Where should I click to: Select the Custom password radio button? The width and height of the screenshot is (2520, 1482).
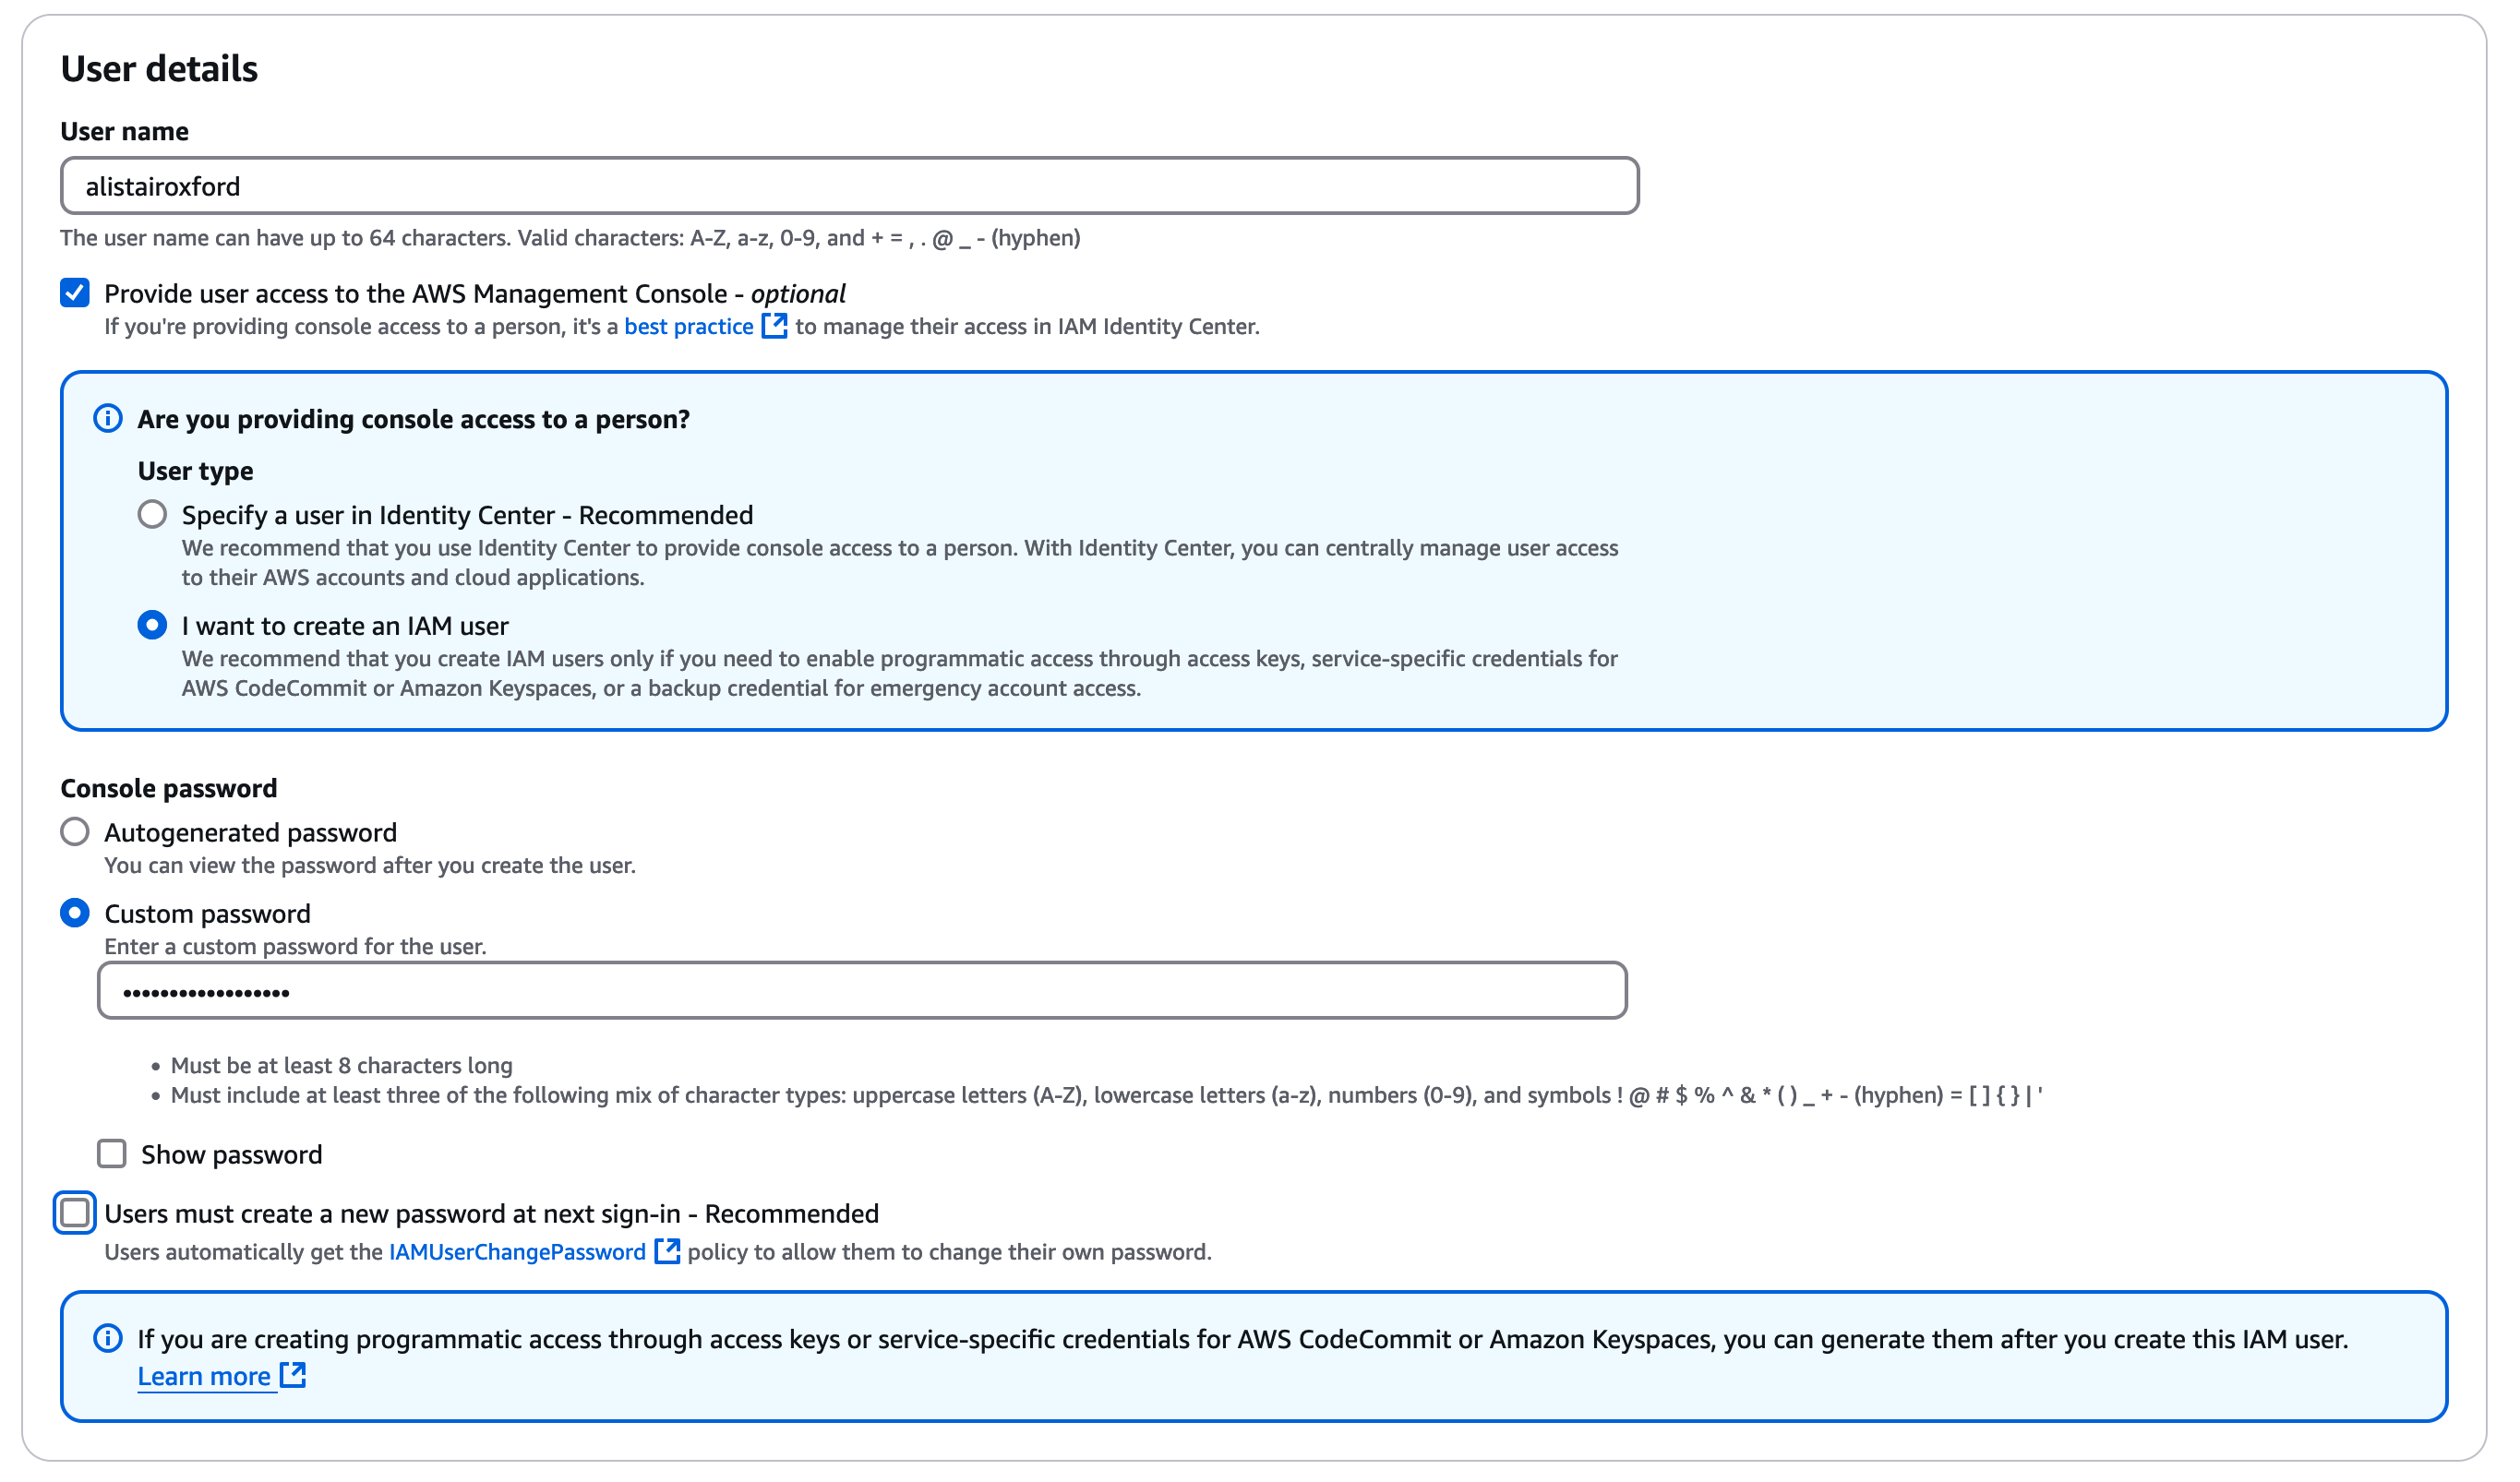pyautogui.click(x=74, y=913)
